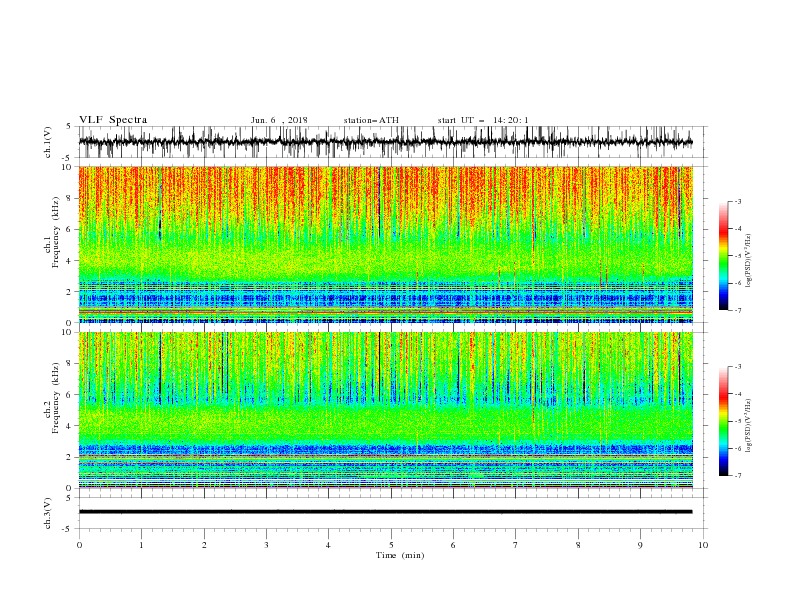792x612 pixels.
Task: Click the "VLF Spectra" title text
Action: (113, 120)
